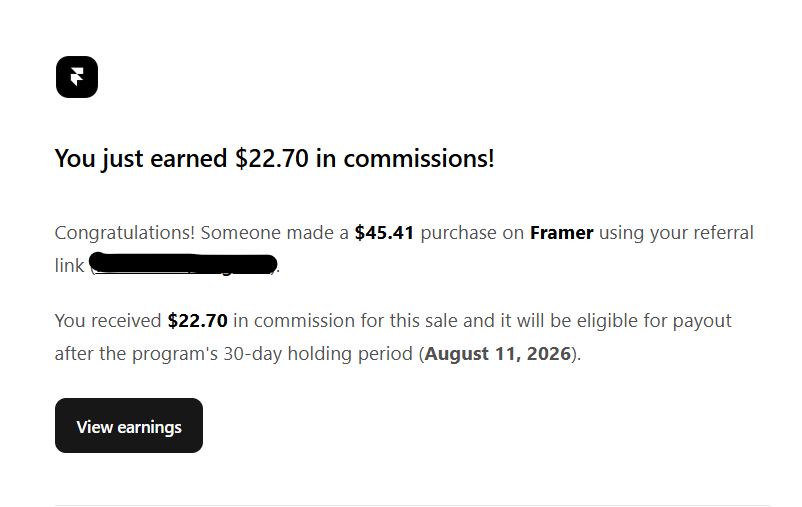Click the words You received
This screenshot has height=507, width=802.
(x=108, y=321)
